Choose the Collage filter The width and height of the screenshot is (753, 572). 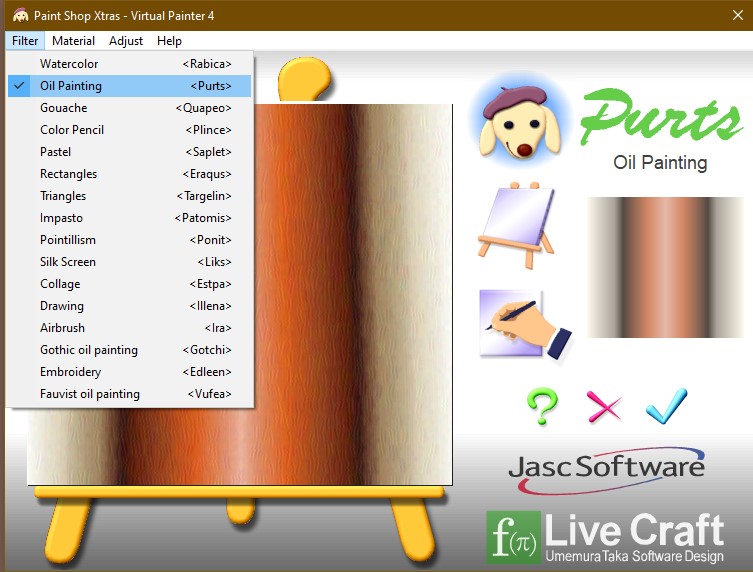pos(130,284)
